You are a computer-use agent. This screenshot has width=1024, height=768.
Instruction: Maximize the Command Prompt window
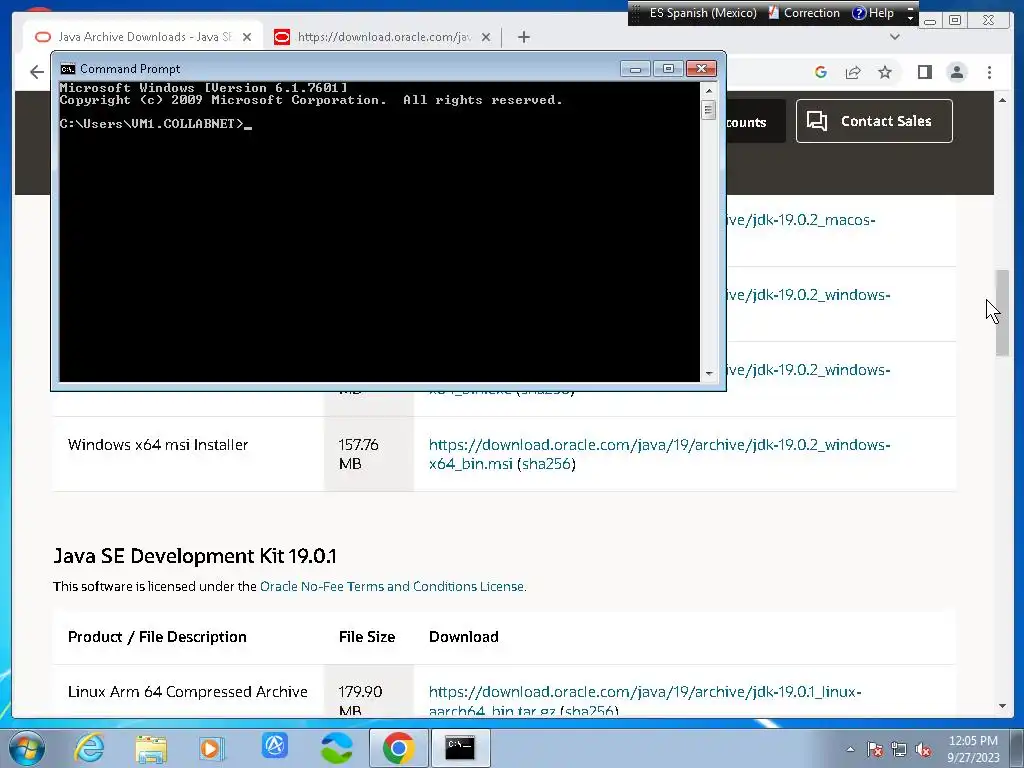(668, 69)
